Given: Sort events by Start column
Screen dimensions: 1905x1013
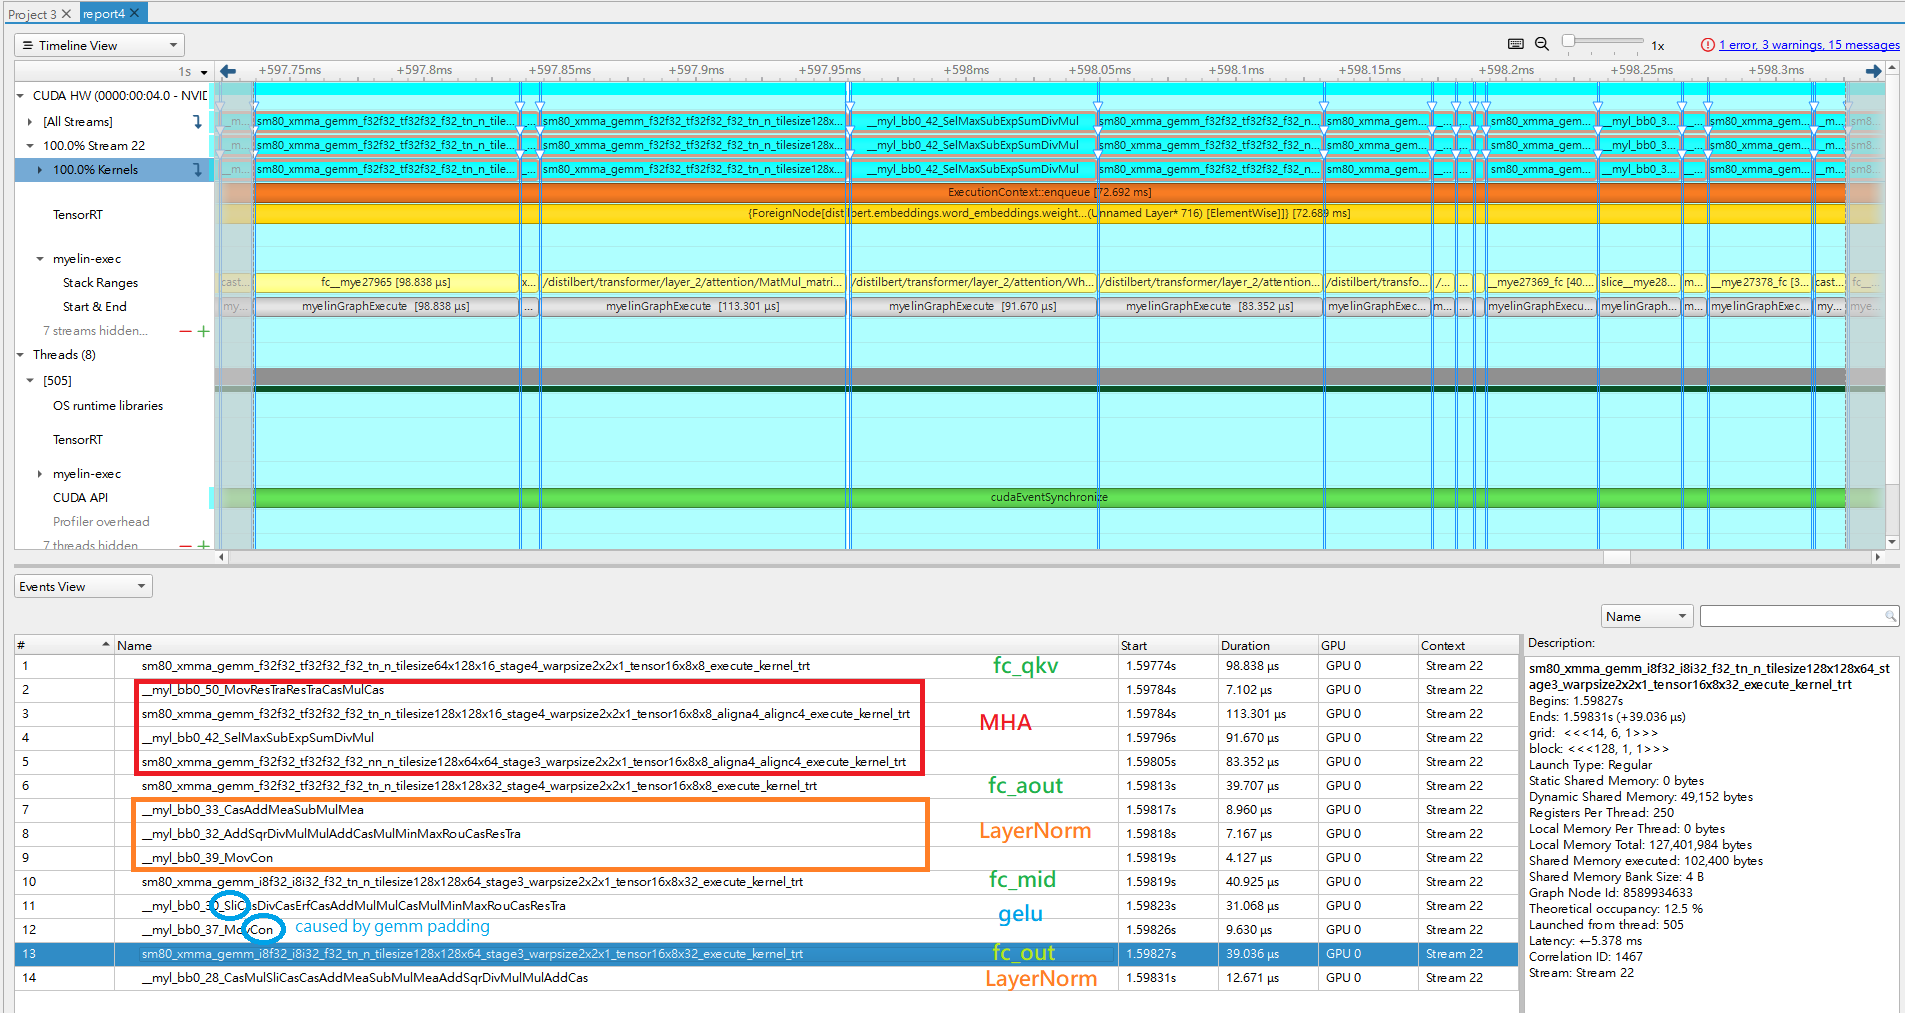Looking at the screenshot, I should pos(1166,645).
